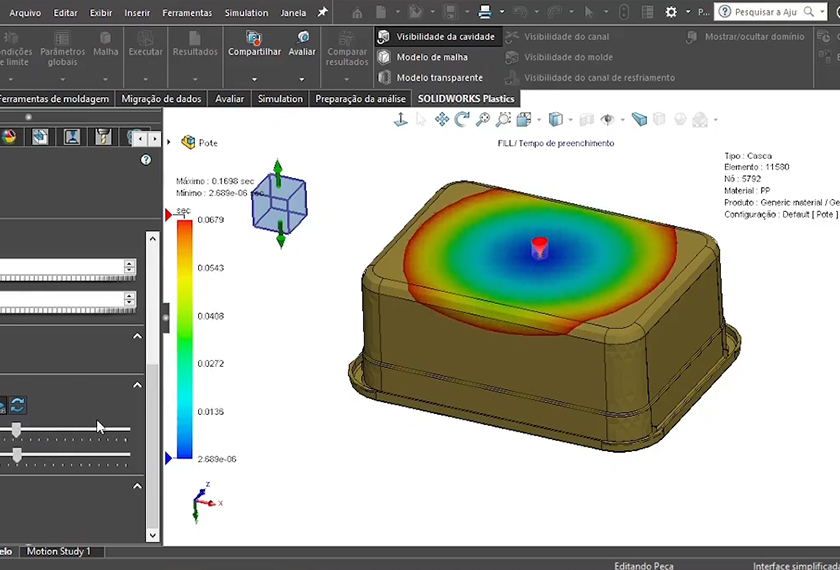This screenshot has height=570, width=840.
Task: Switch to Migração de dados tab
Action: (161, 99)
